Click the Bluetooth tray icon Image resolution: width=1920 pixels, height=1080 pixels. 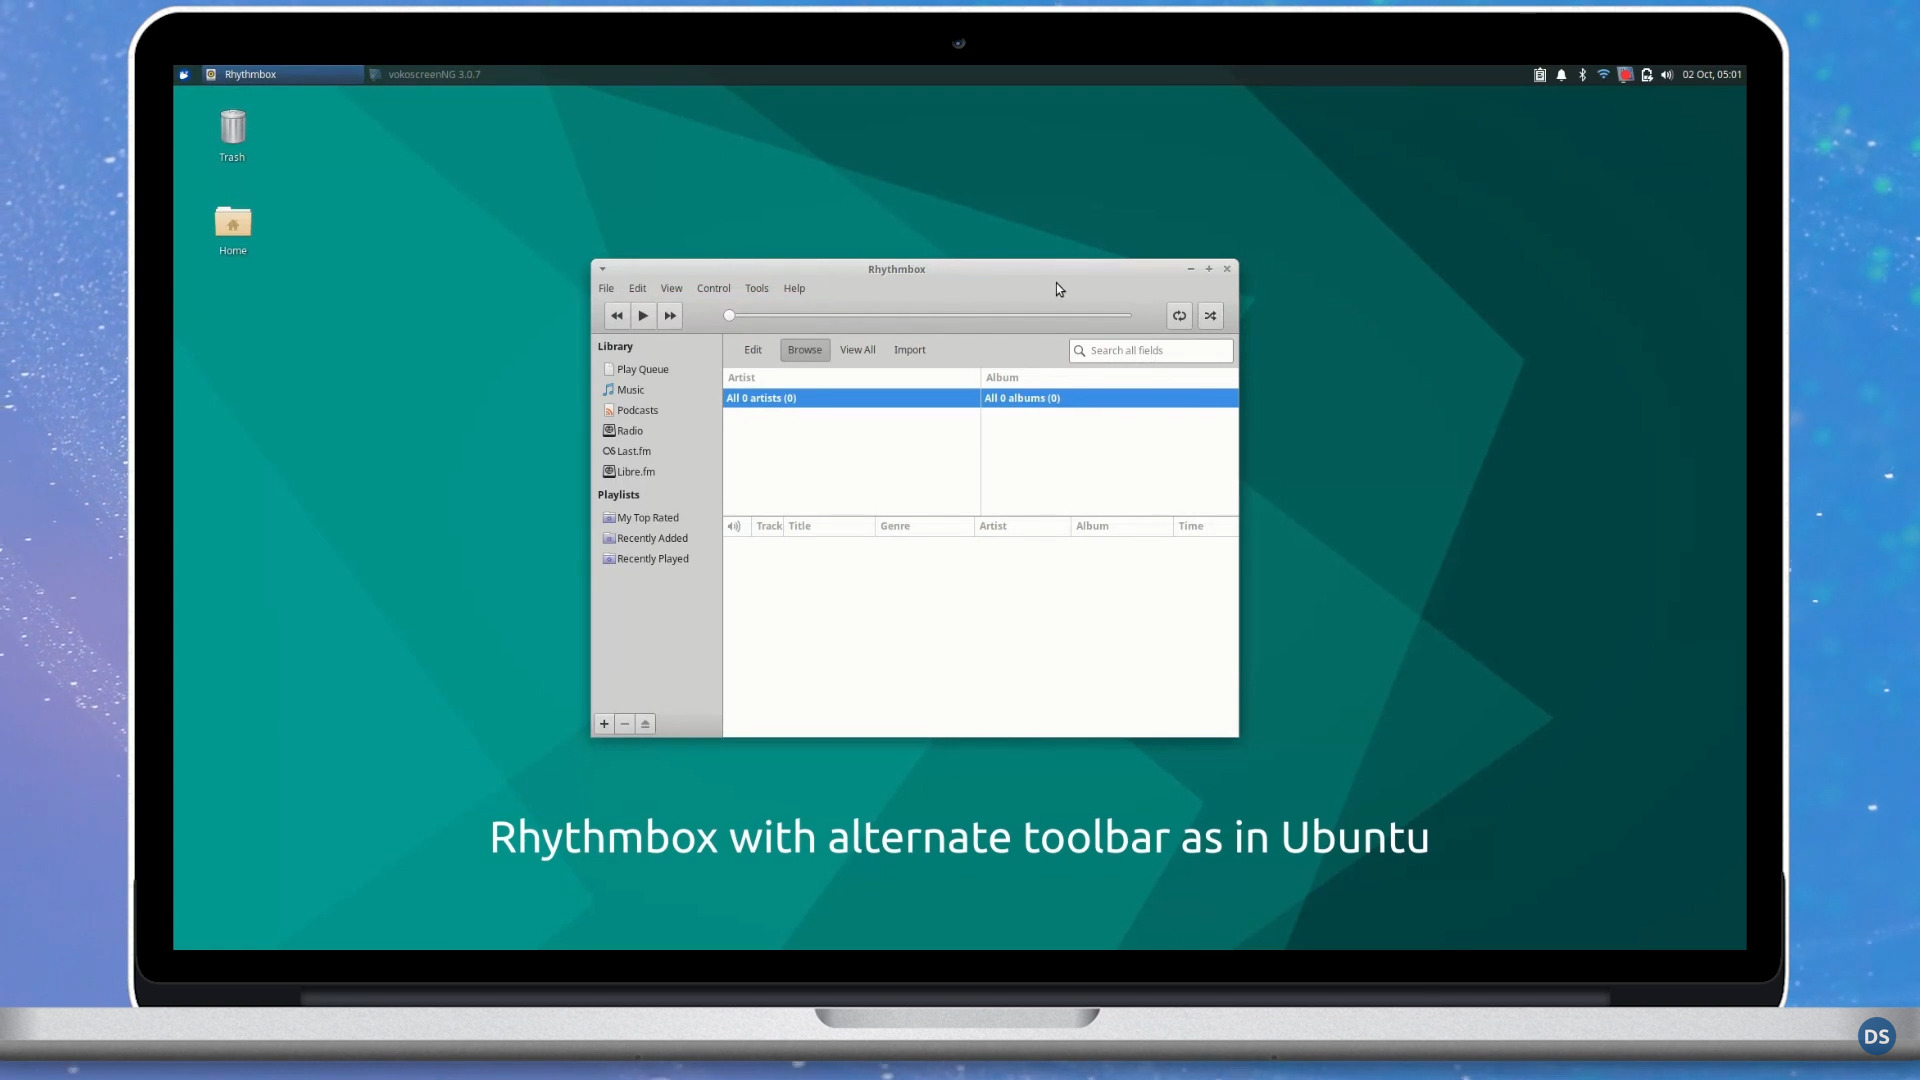1582,74
